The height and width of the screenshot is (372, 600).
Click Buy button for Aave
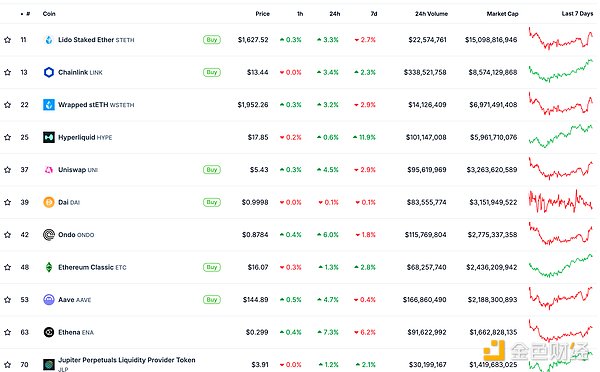[x=212, y=300]
